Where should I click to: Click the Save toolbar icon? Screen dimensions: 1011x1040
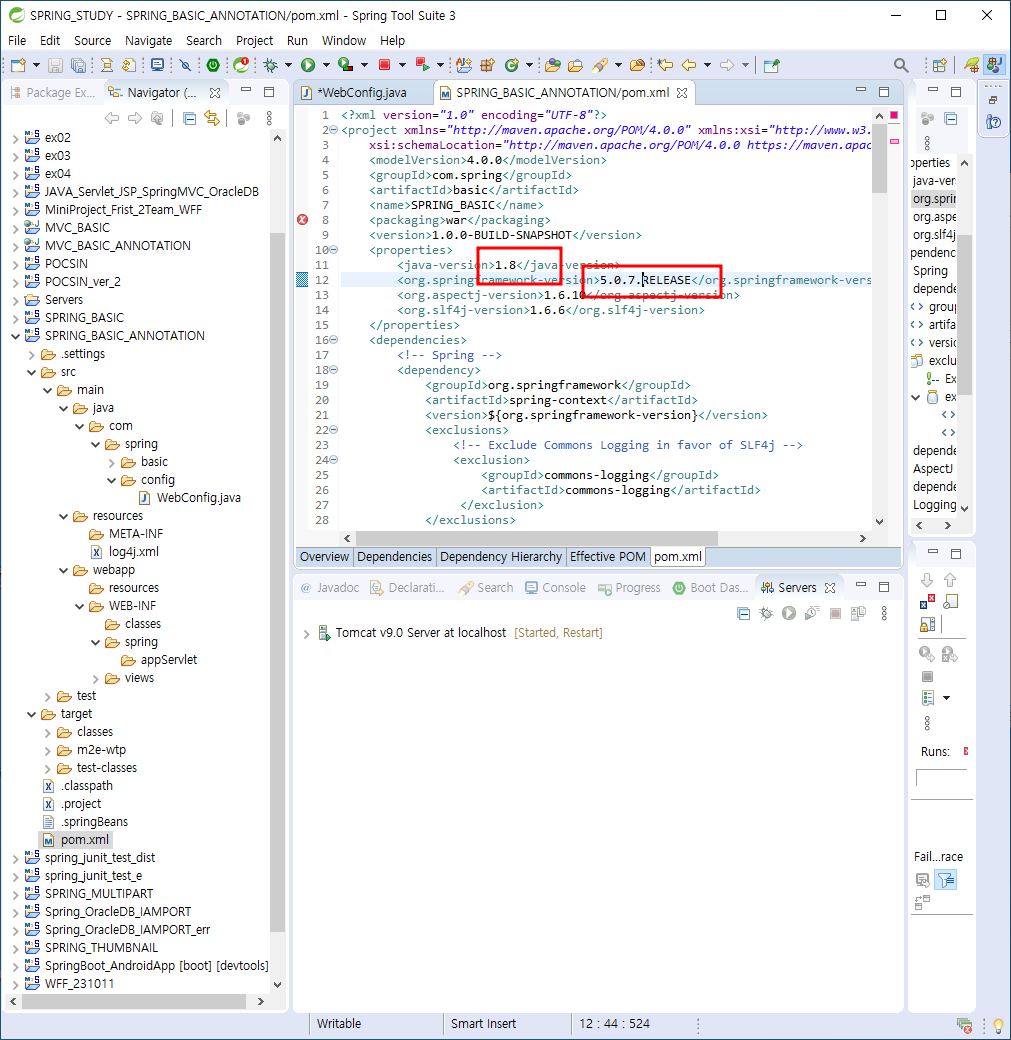pos(56,65)
